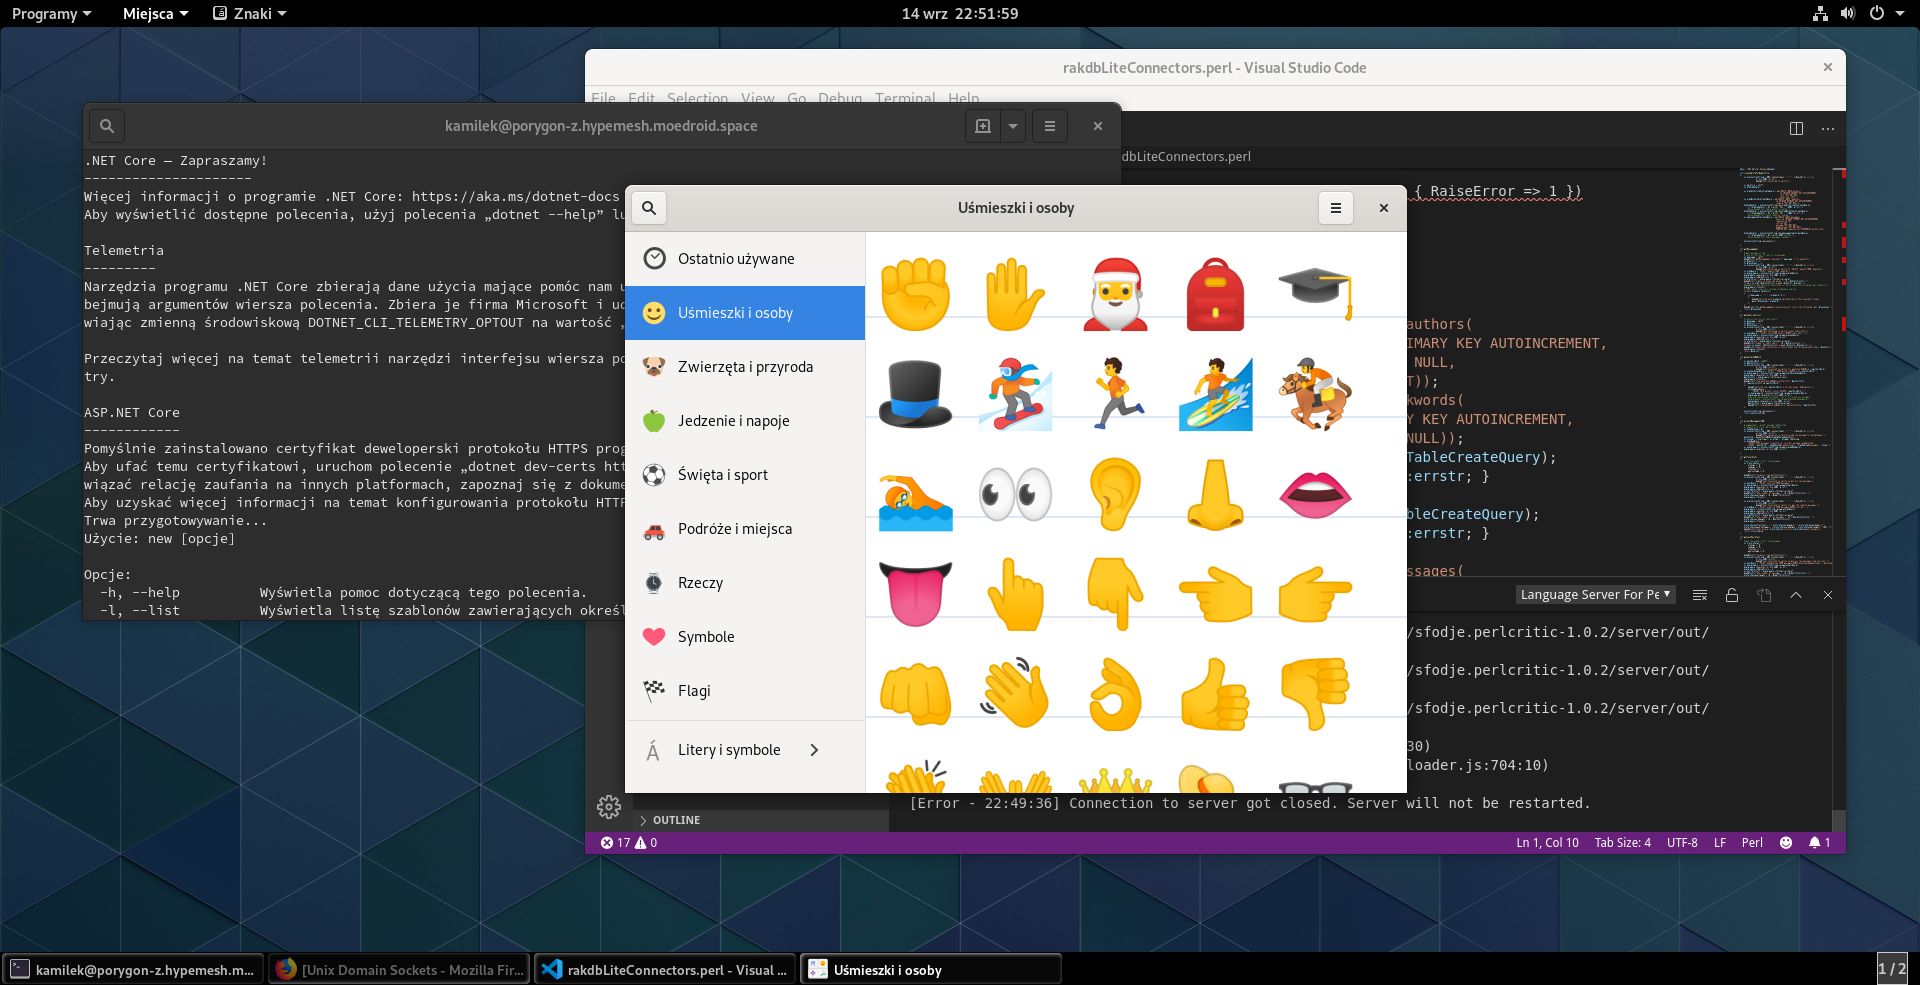Expand the OUTLINE section in VS Code
Viewport: 1920px width, 985px height.
[676, 819]
